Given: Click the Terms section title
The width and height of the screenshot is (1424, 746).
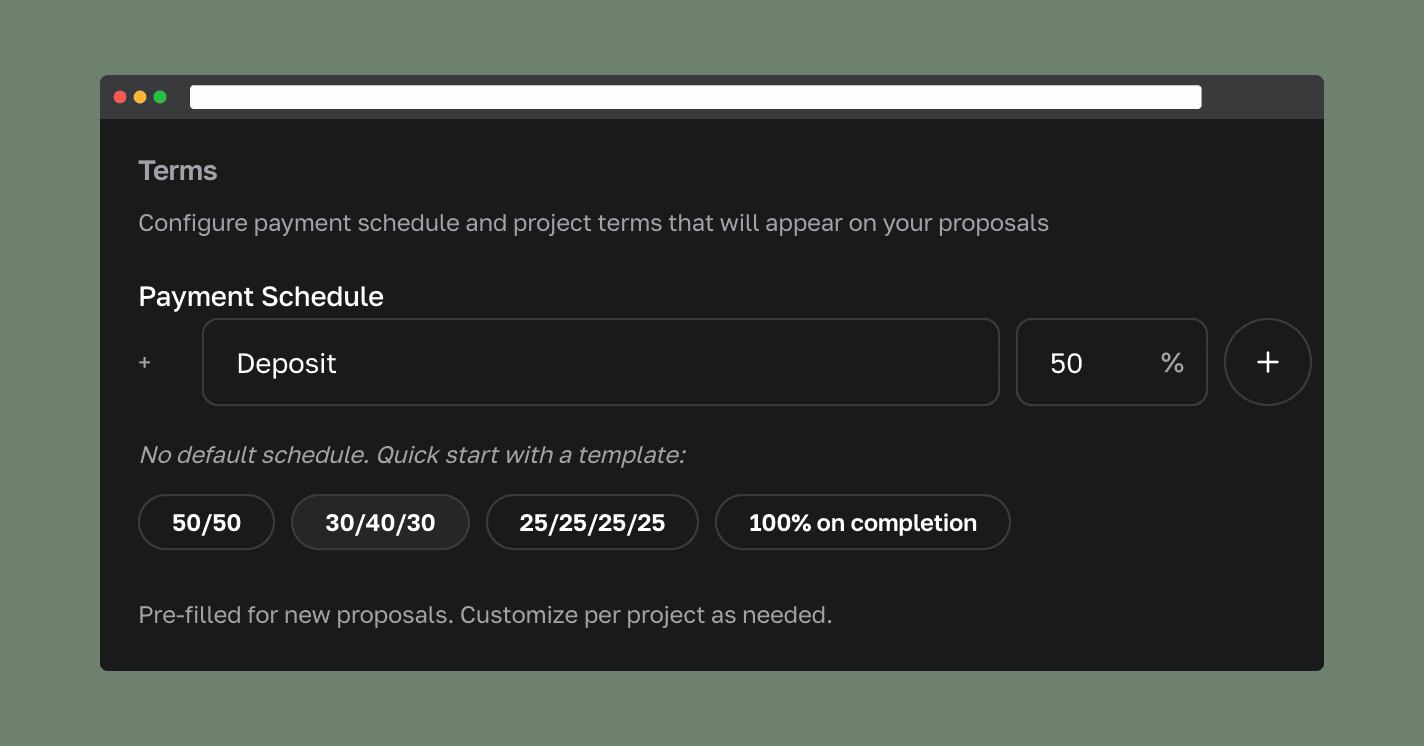Looking at the screenshot, I should point(178,171).
